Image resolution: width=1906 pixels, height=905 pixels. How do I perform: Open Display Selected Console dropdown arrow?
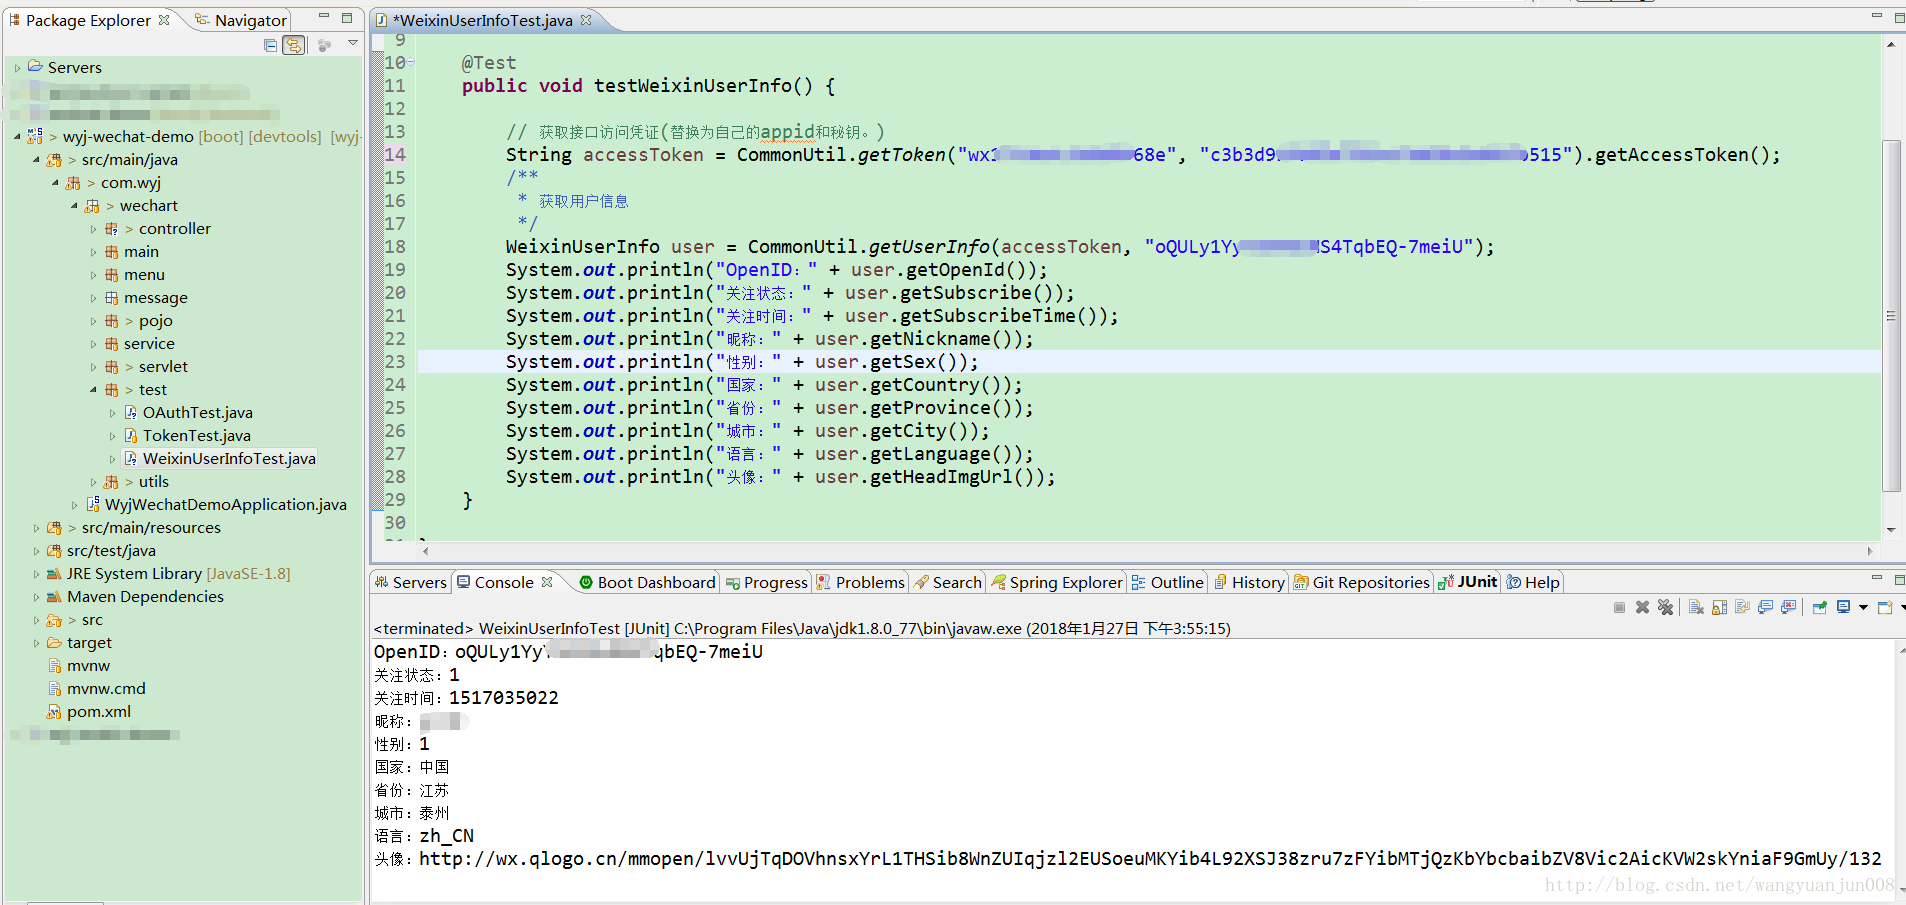pyautogui.click(x=1863, y=607)
